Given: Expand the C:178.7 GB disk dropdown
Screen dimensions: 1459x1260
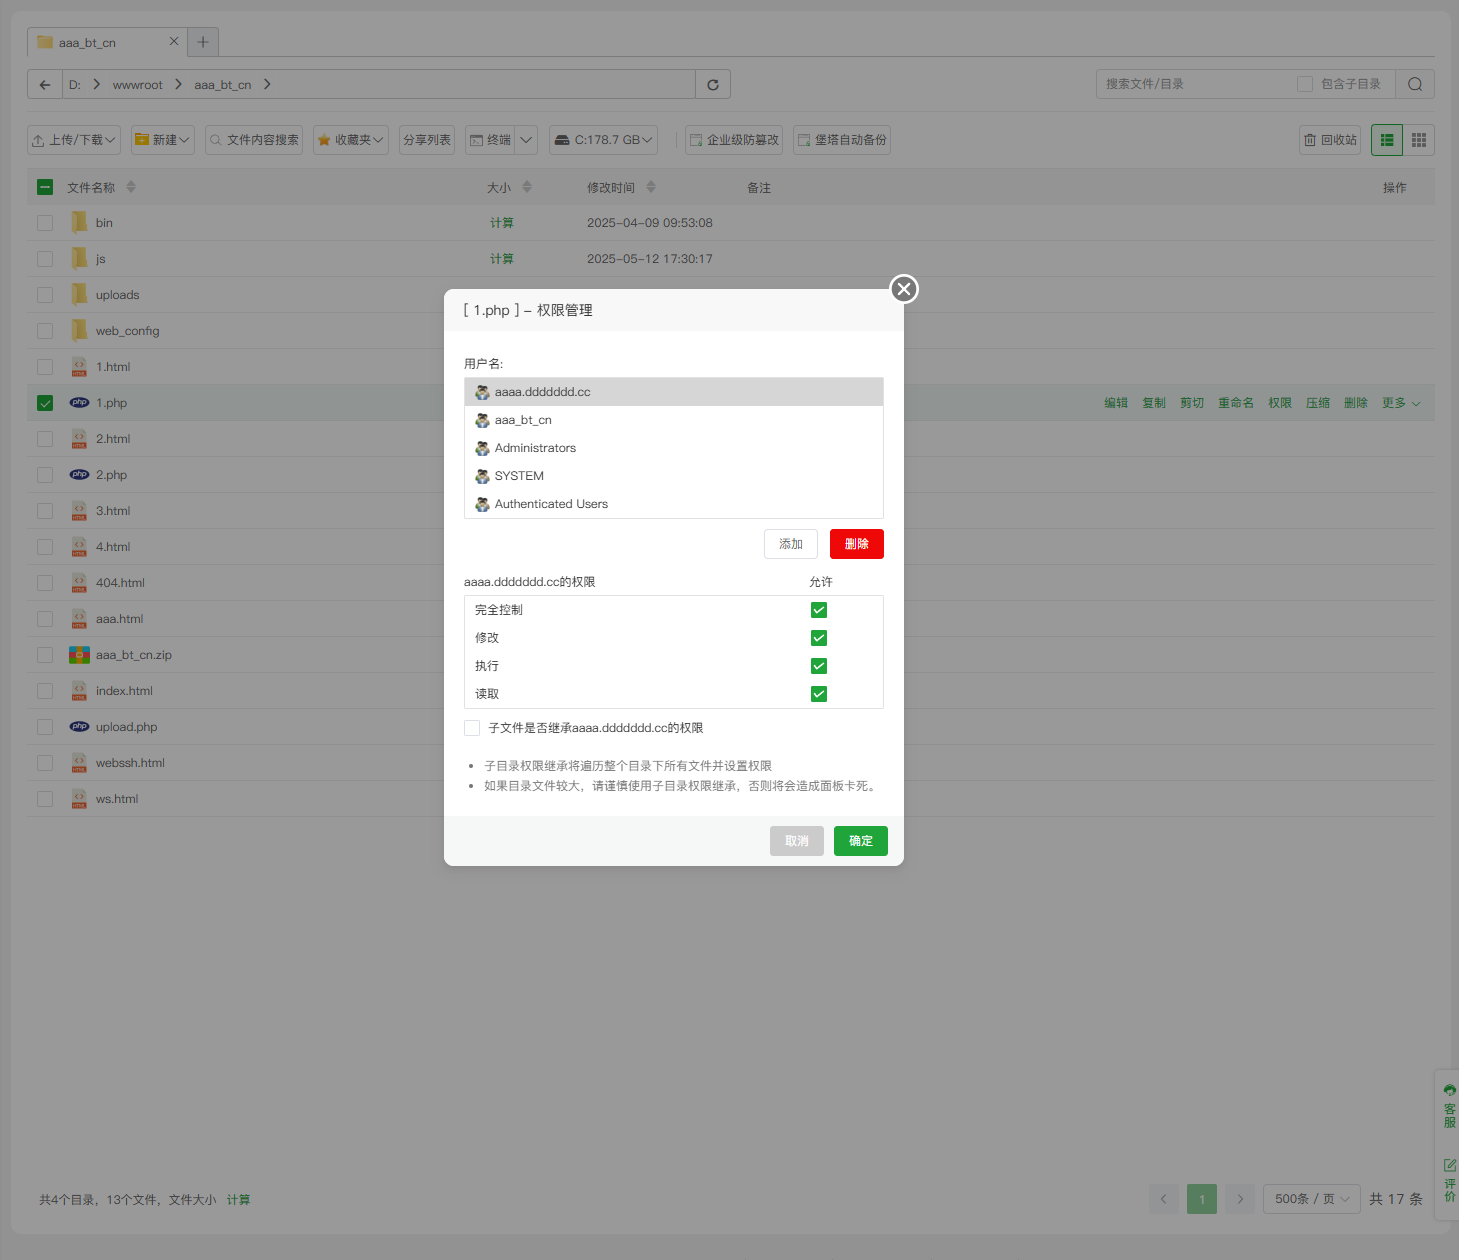Looking at the screenshot, I should click(604, 140).
